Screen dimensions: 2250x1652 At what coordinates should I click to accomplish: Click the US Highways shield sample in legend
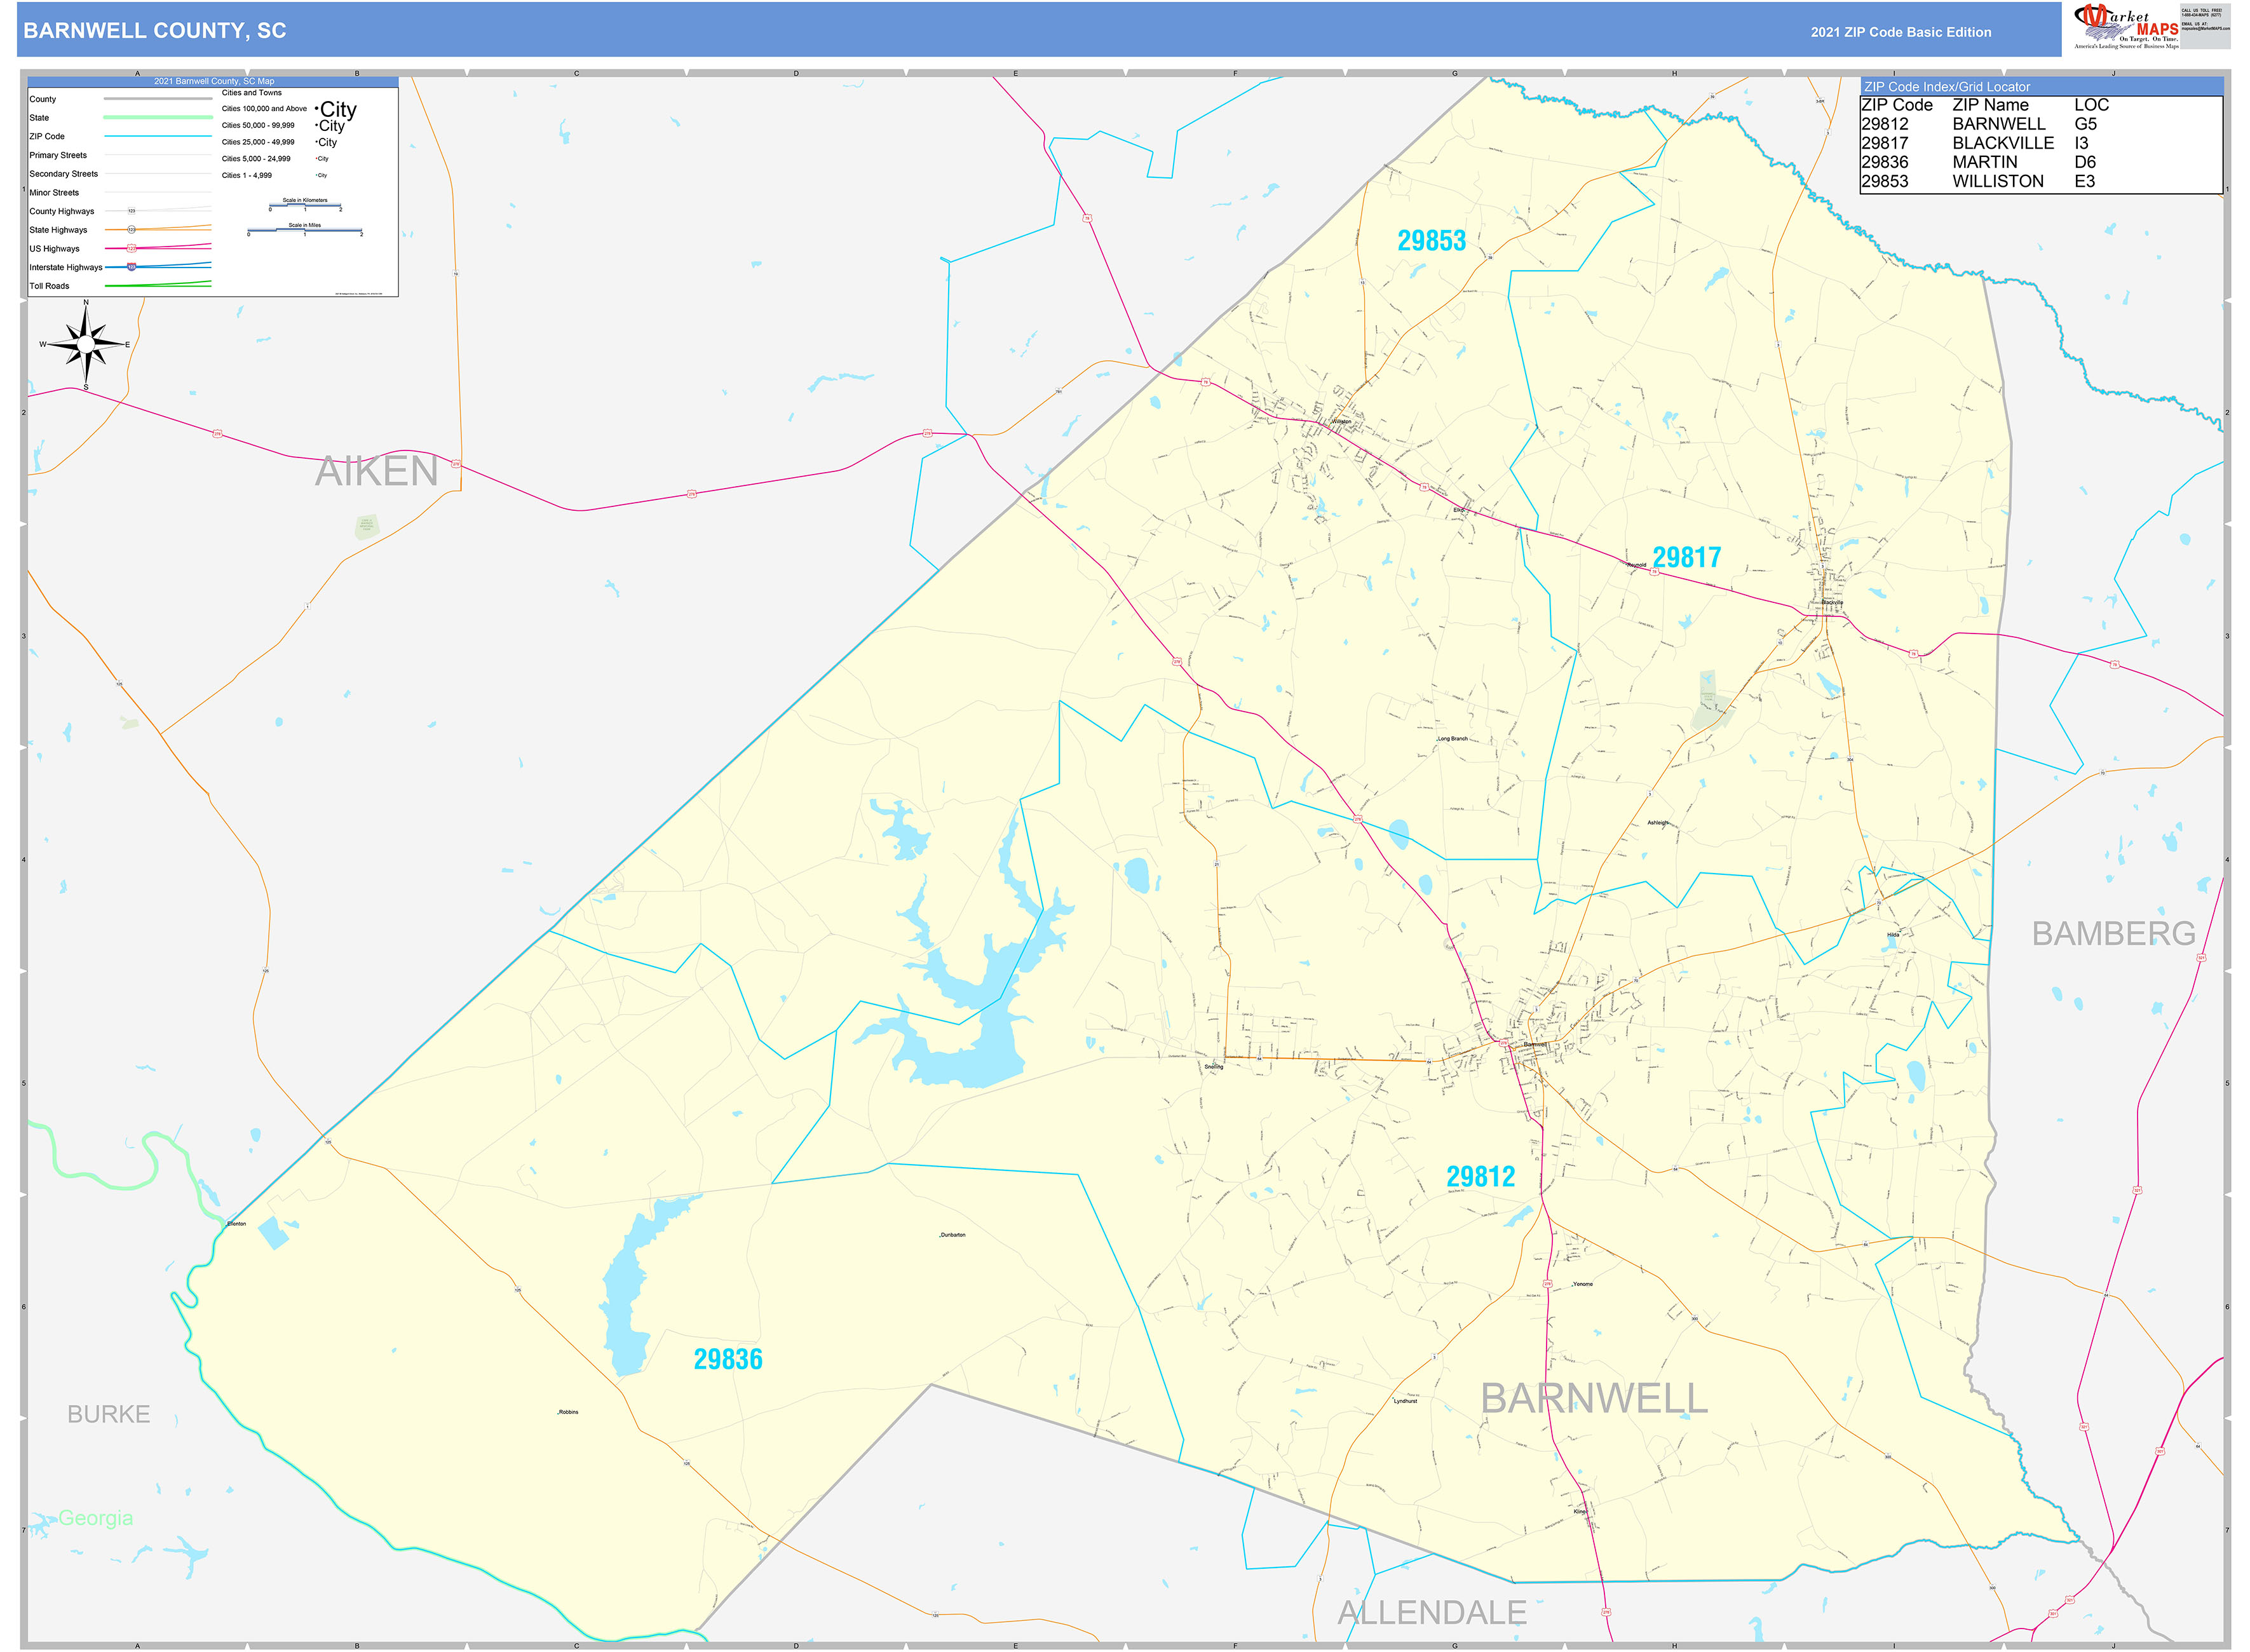coord(131,248)
